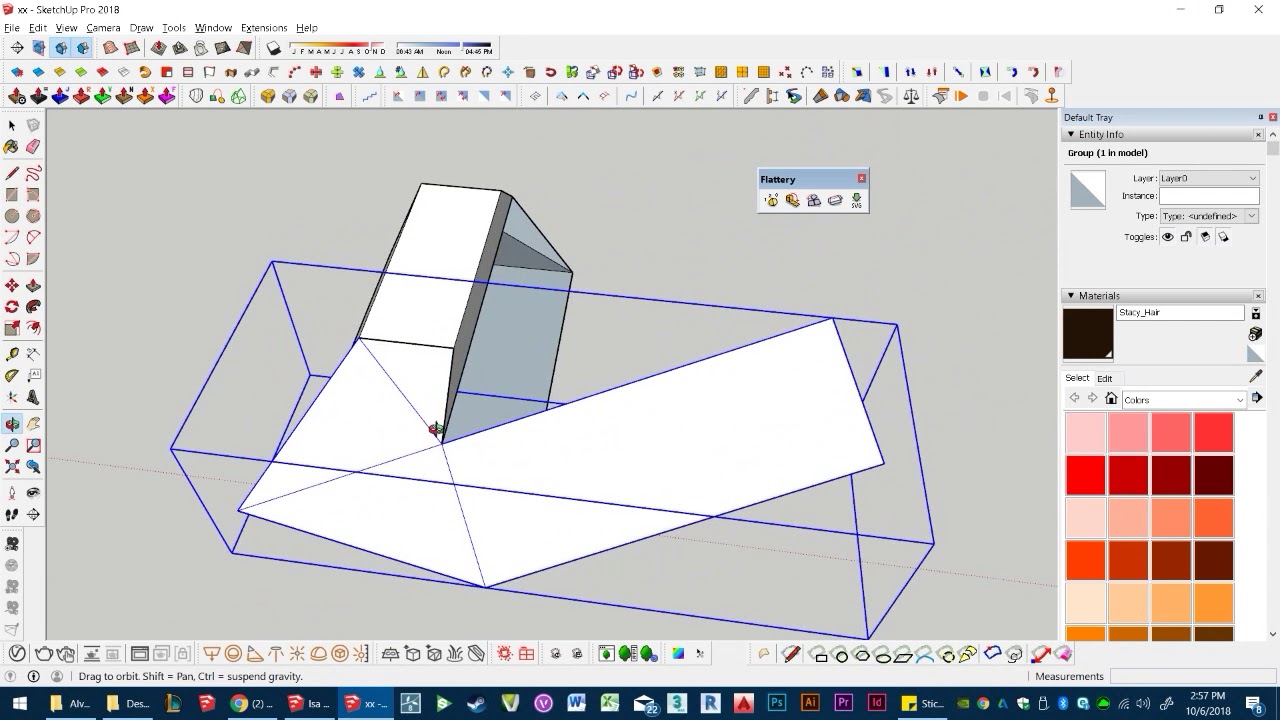Click first Flattery toolbar icon
1280x720 pixels.
(771, 201)
